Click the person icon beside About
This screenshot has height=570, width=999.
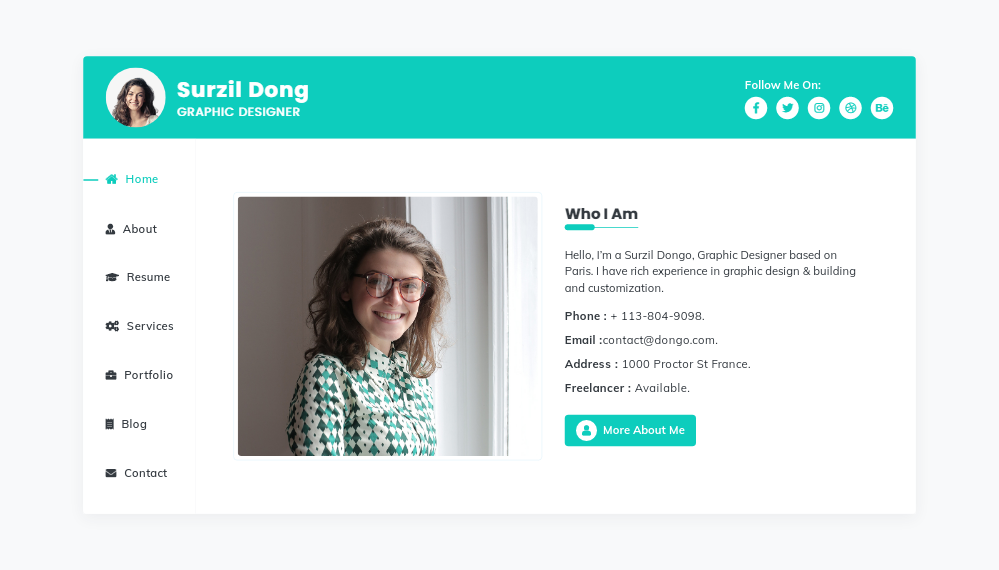[x=110, y=229]
